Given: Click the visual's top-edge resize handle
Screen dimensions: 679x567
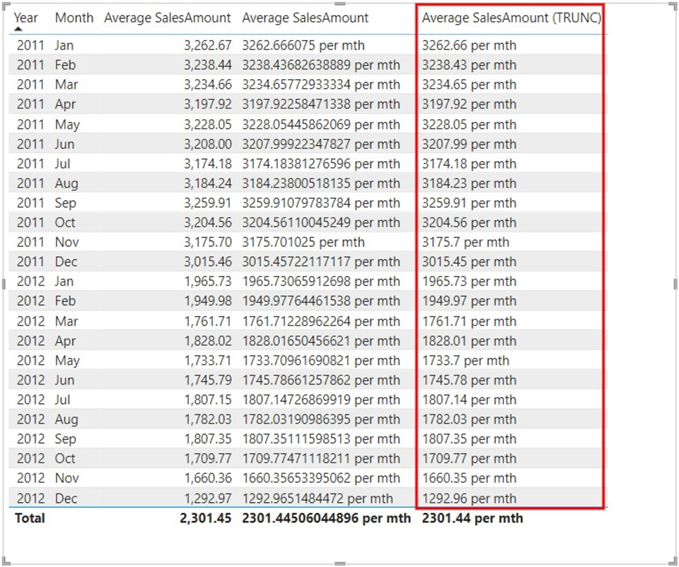Looking at the screenshot, I should point(340,4).
